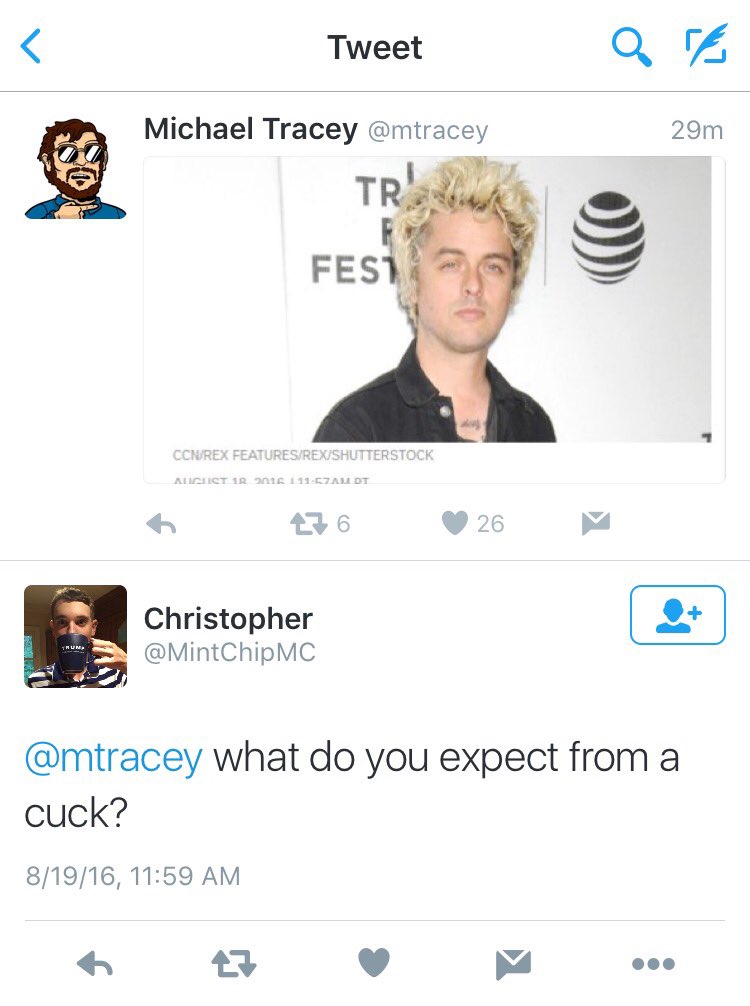Reply to Michael Tracey's tweet
This screenshot has width=750, height=1006.
click(161, 524)
